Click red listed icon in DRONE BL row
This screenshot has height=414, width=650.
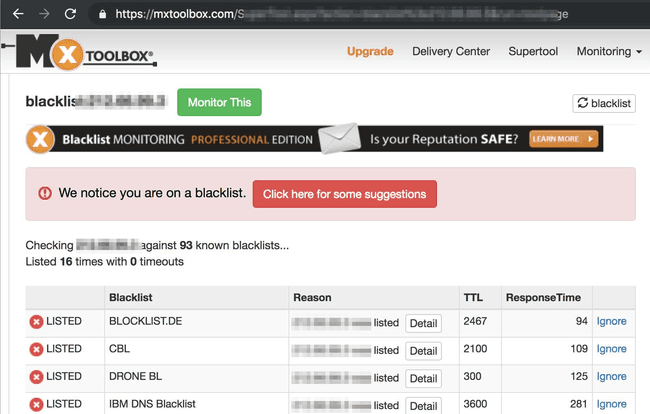(36, 377)
